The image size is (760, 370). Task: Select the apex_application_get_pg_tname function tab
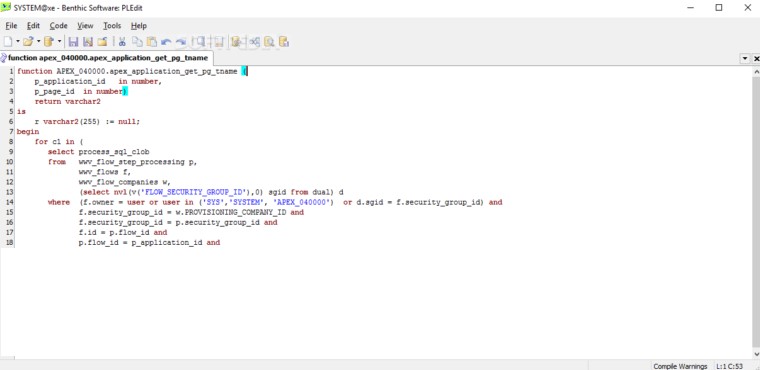click(106, 58)
